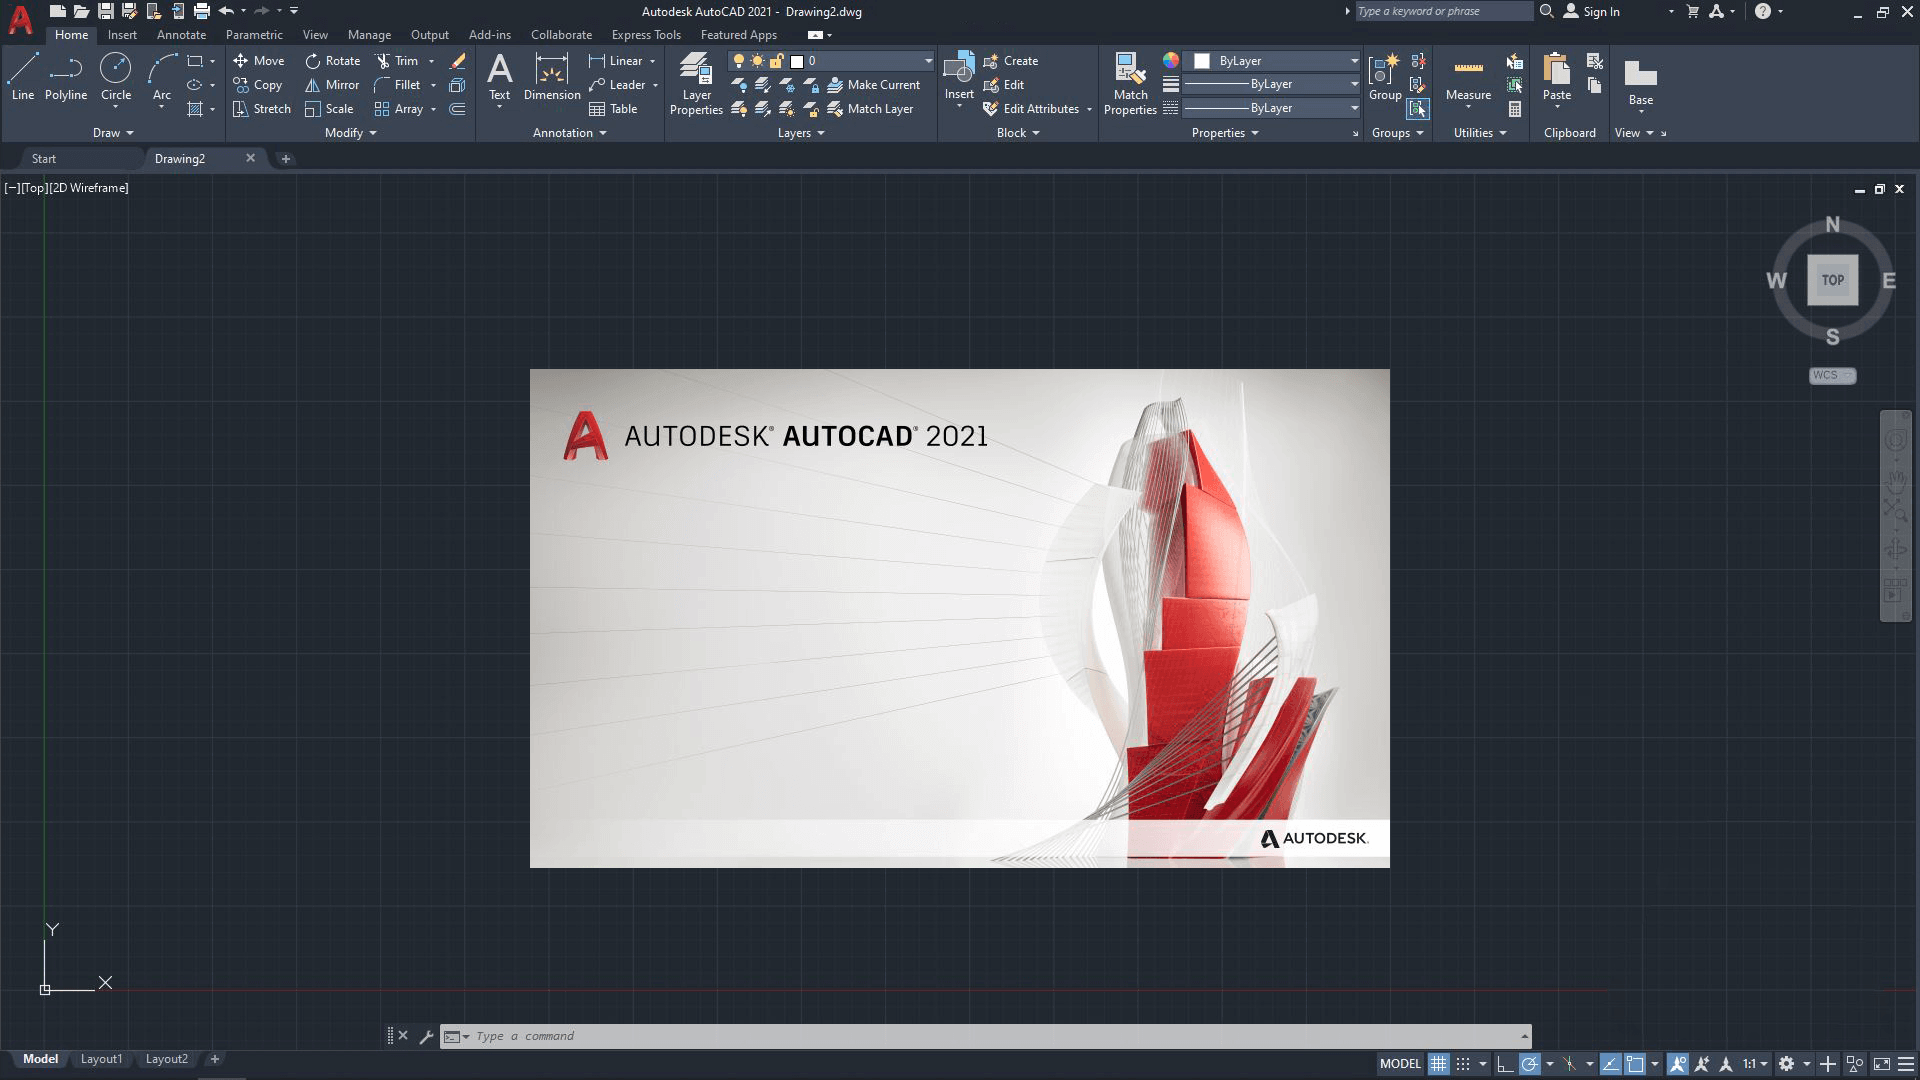Select the Polyline tool
Viewport: 1920px width, 1080px height.
(66, 77)
